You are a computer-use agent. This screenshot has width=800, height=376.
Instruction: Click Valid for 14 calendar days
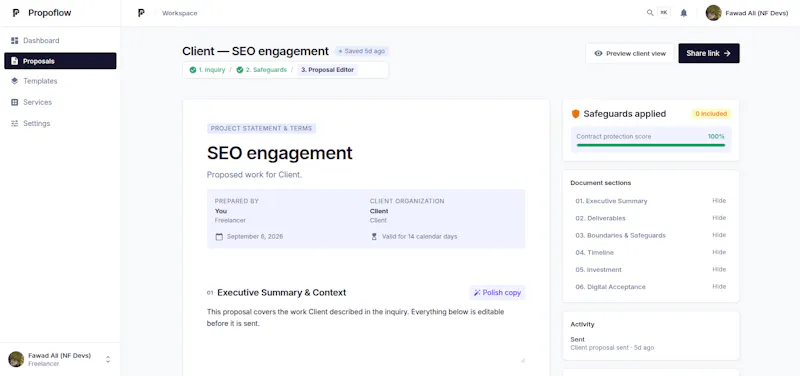420,237
